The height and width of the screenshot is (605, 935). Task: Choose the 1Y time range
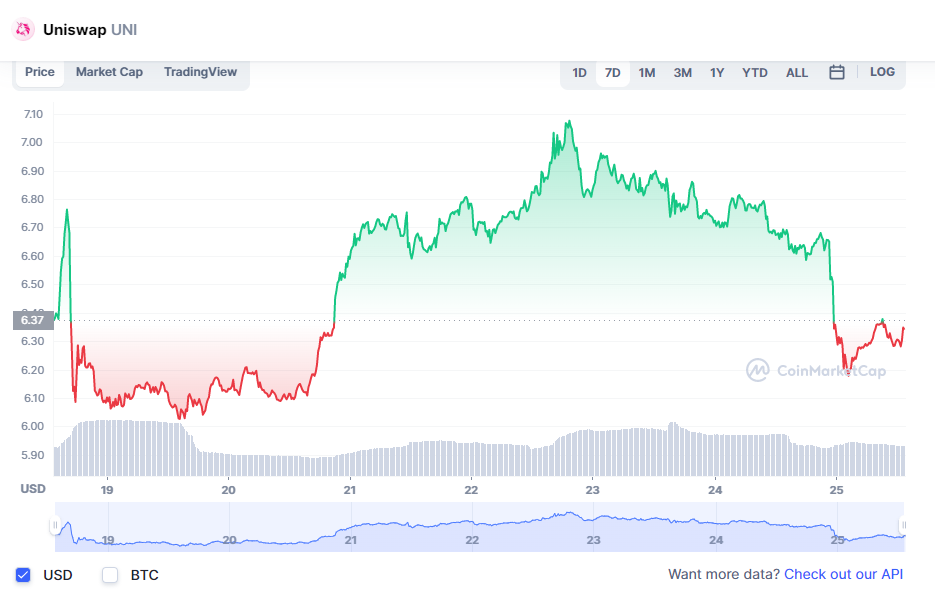point(717,73)
